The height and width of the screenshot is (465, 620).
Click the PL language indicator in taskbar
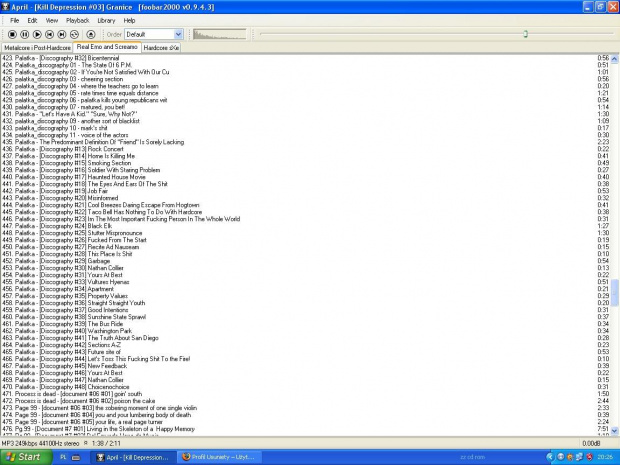[63, 456]
